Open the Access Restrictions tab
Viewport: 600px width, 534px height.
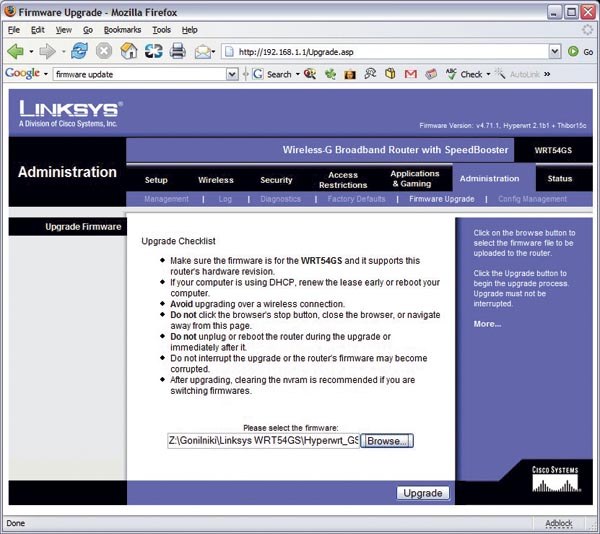[x=343, y=180]
